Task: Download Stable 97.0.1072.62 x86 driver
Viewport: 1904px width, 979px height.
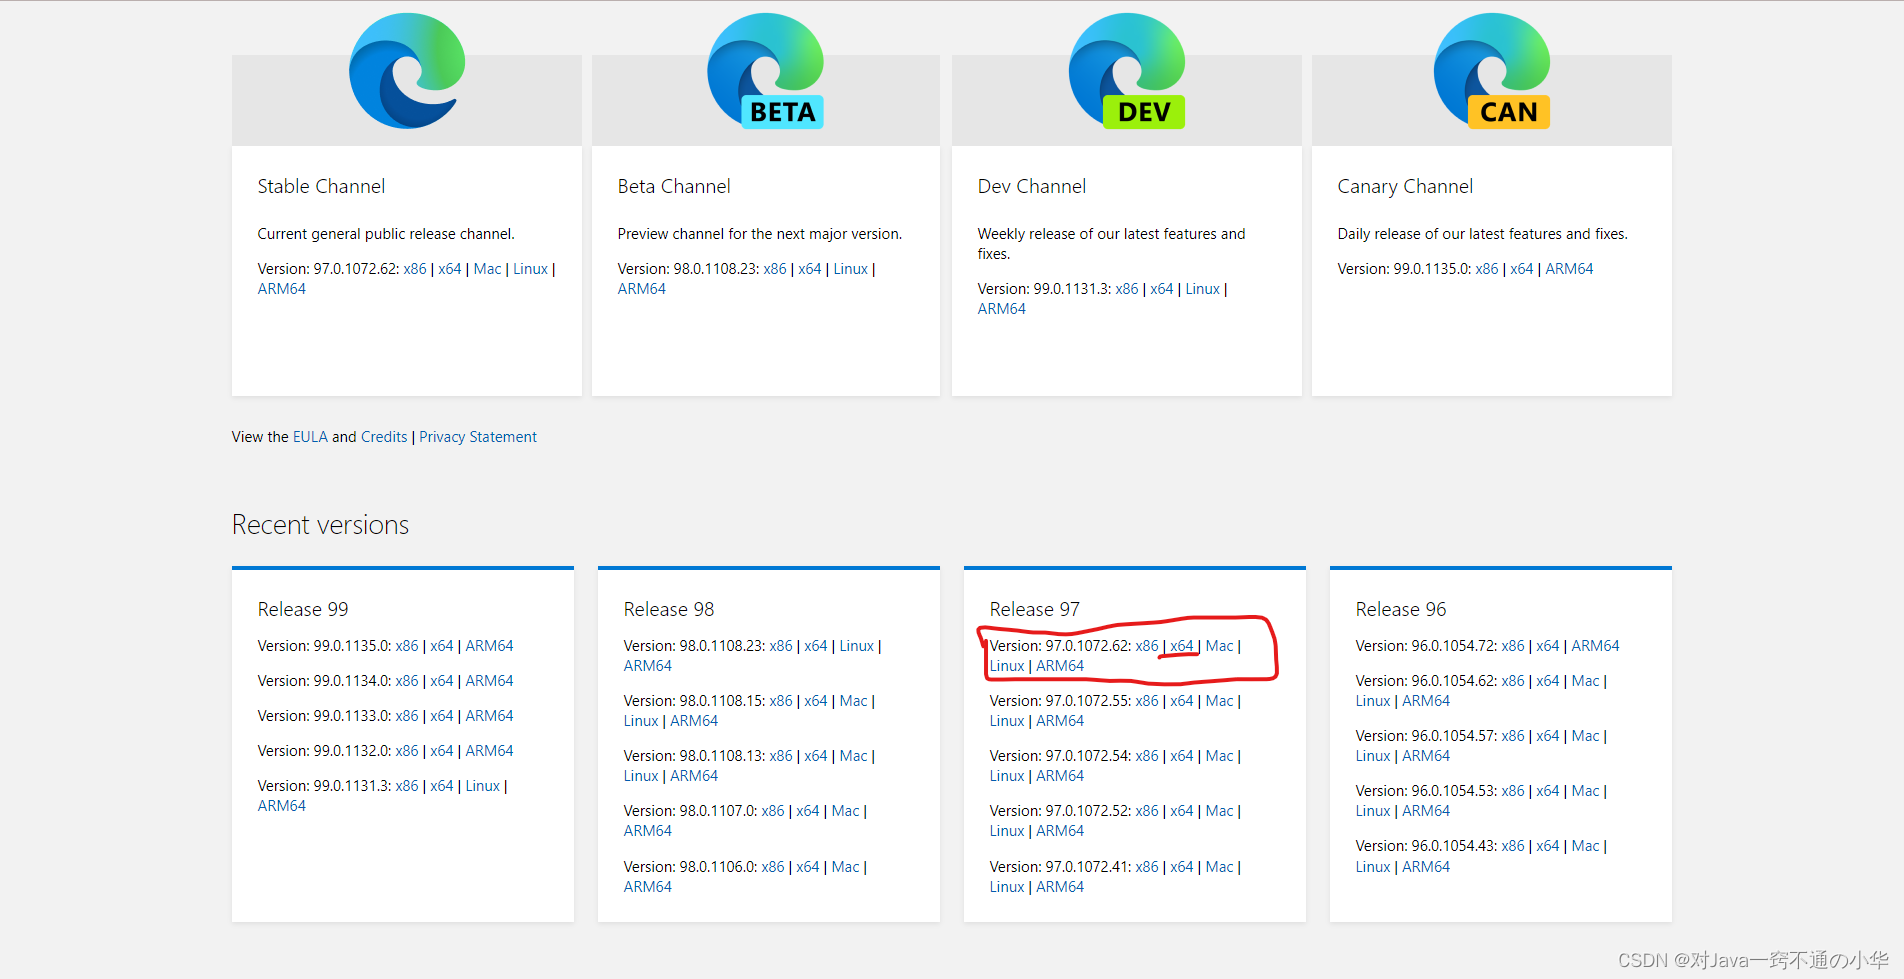Action: click(415, 269)
